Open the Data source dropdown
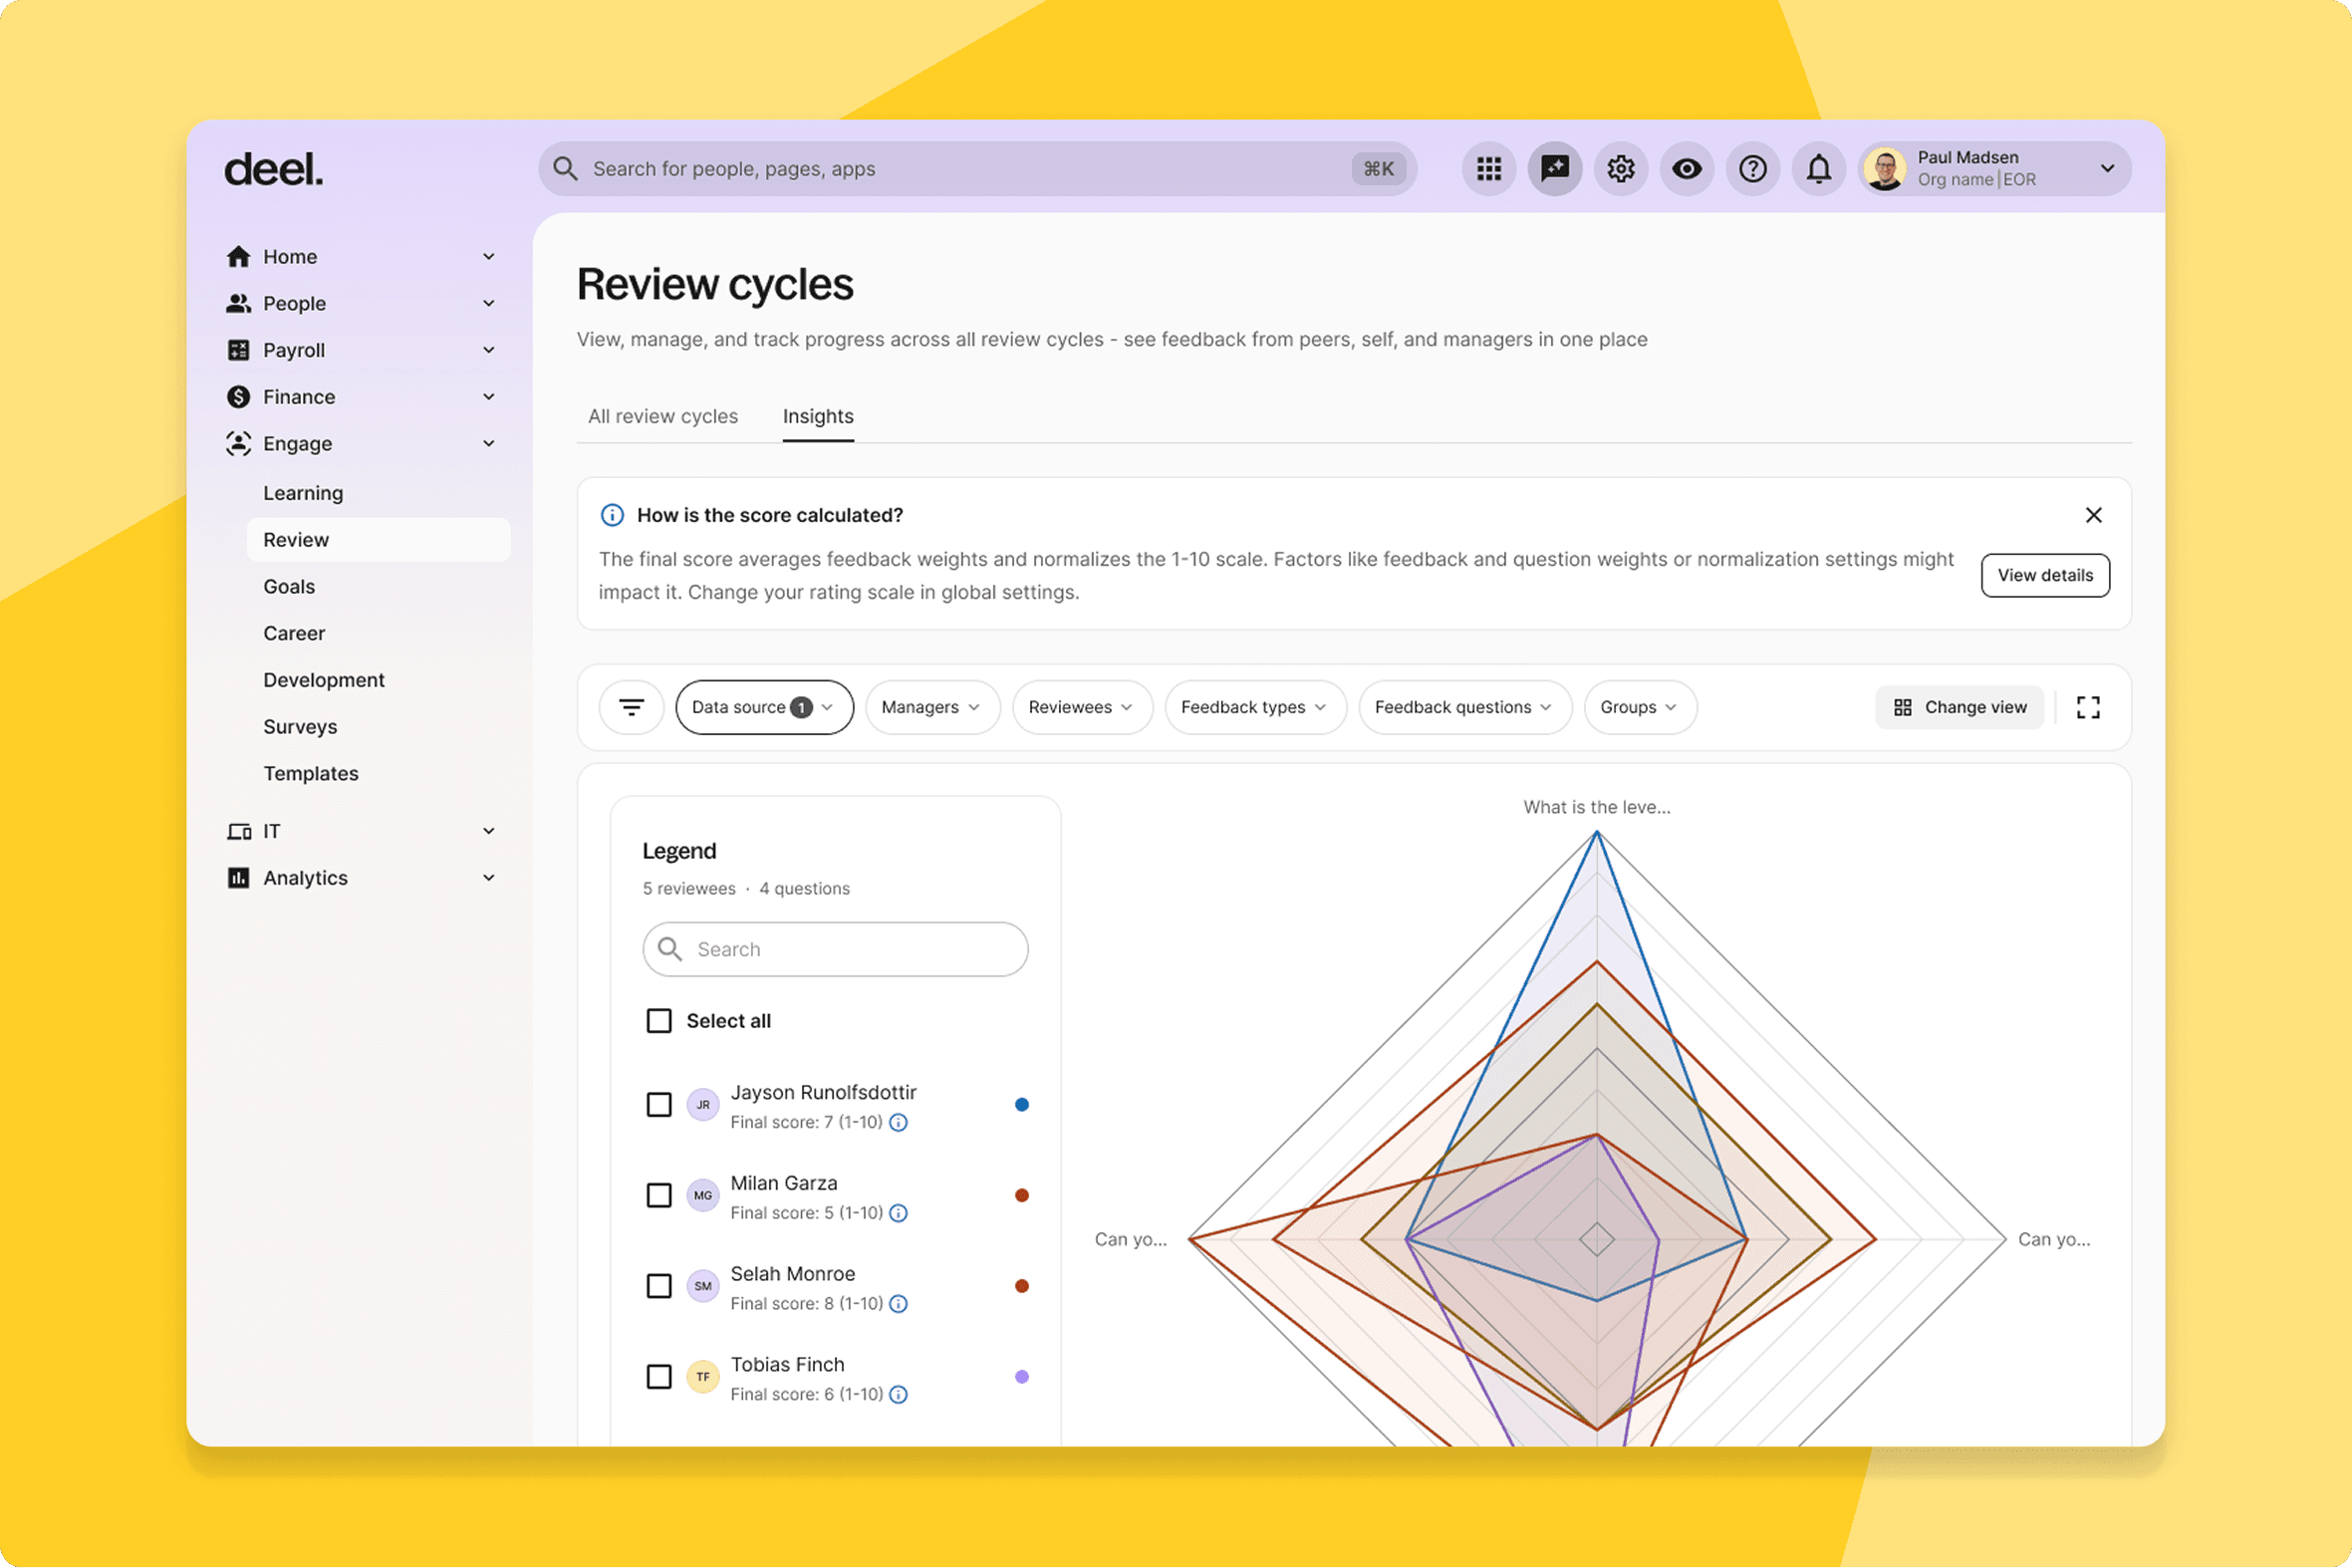This screenshot has width=2352, height=1568. (x=764, y=708)
